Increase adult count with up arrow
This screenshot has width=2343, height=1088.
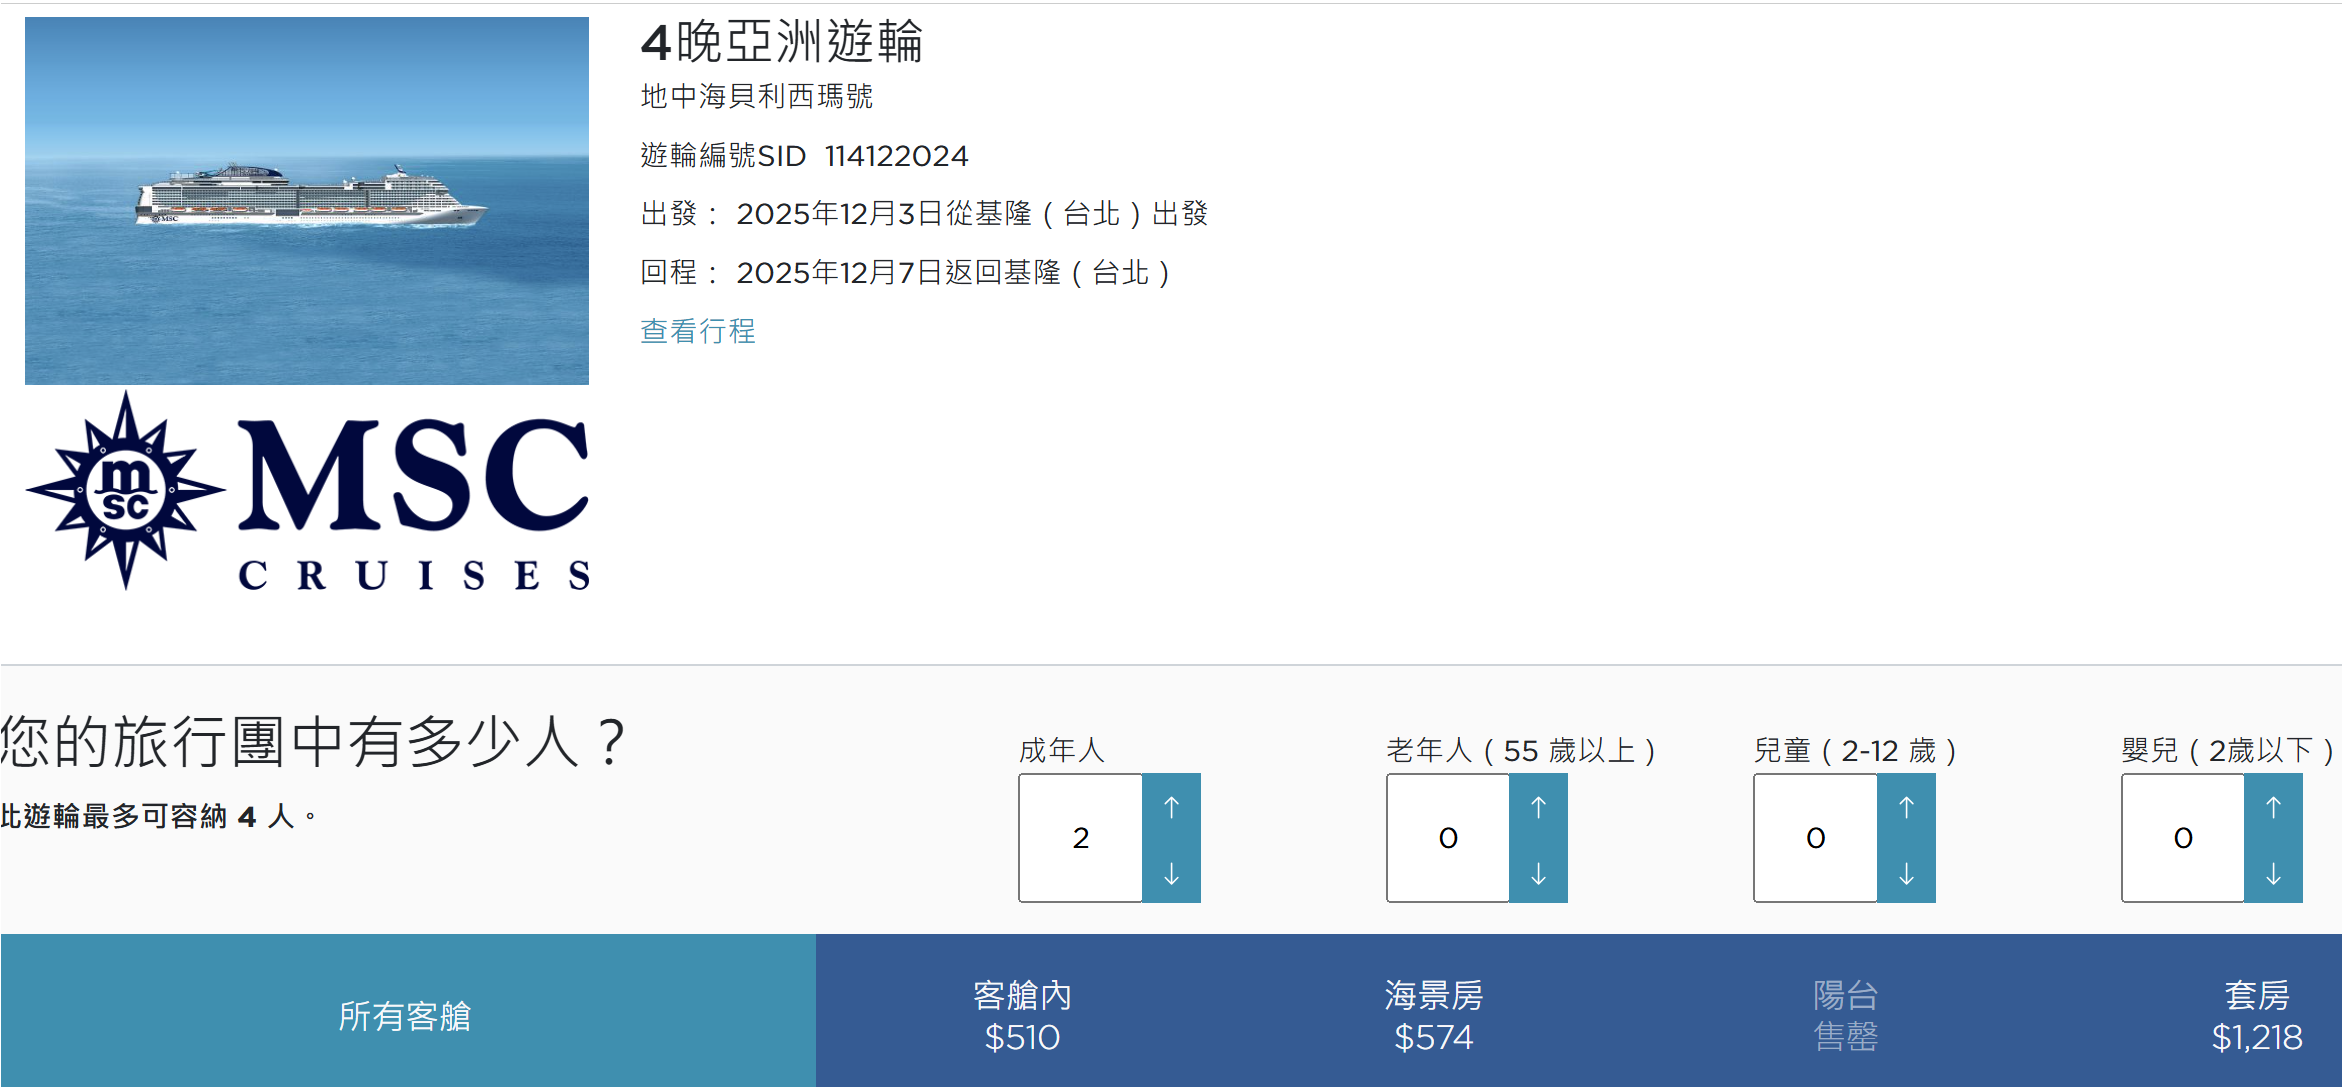click(1171, 806)
